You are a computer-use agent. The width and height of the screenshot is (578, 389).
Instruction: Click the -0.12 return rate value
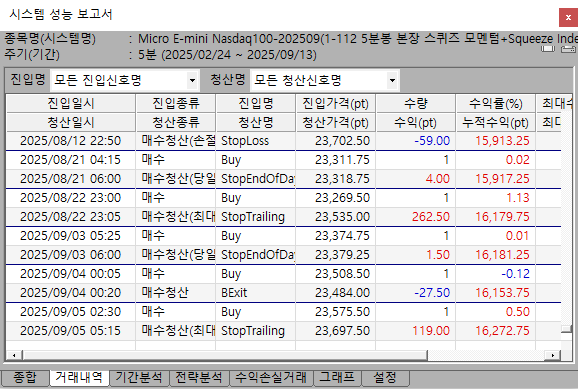click(515, 274)
